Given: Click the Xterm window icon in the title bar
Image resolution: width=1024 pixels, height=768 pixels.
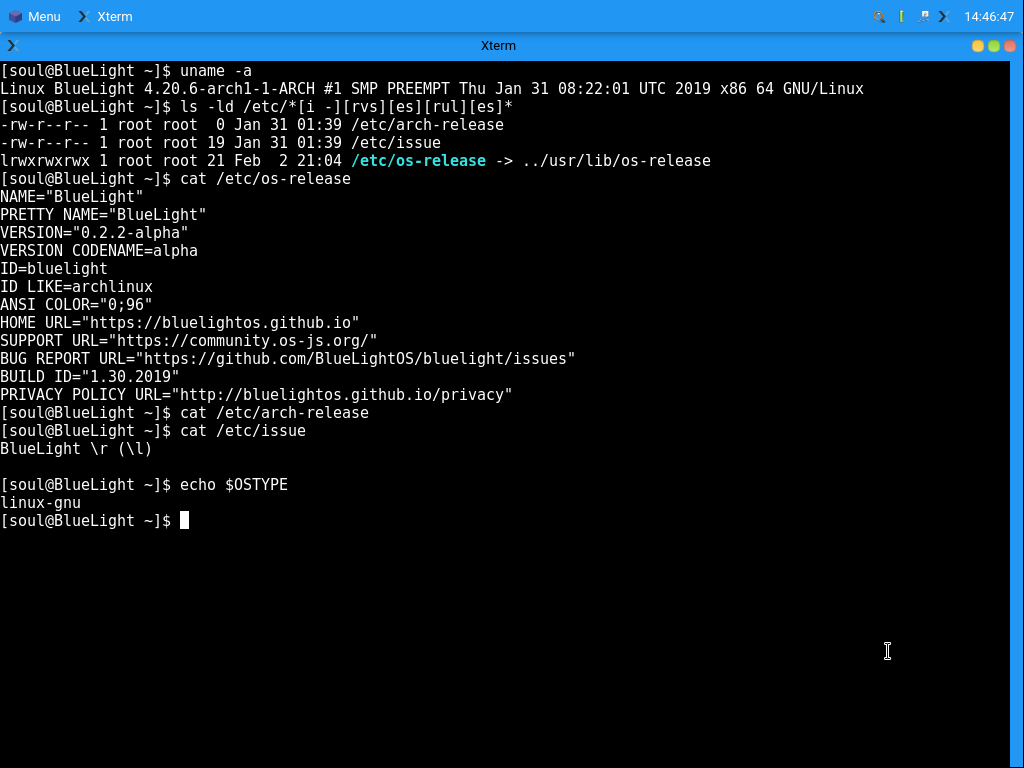Looking at the screenshot, I should [13, 45].
